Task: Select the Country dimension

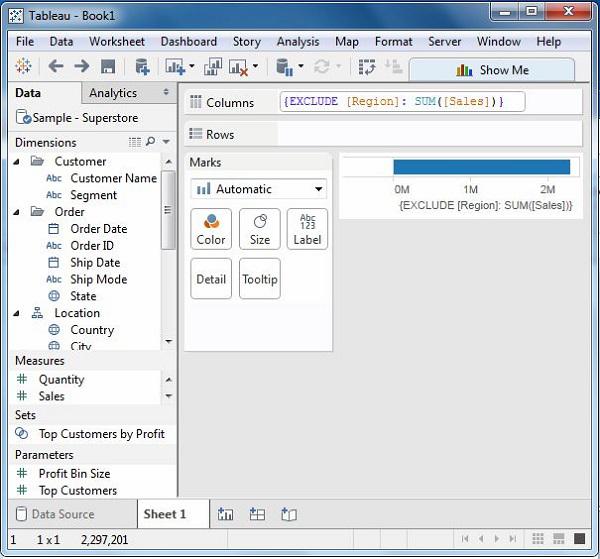Action: (x=92, y=330)
